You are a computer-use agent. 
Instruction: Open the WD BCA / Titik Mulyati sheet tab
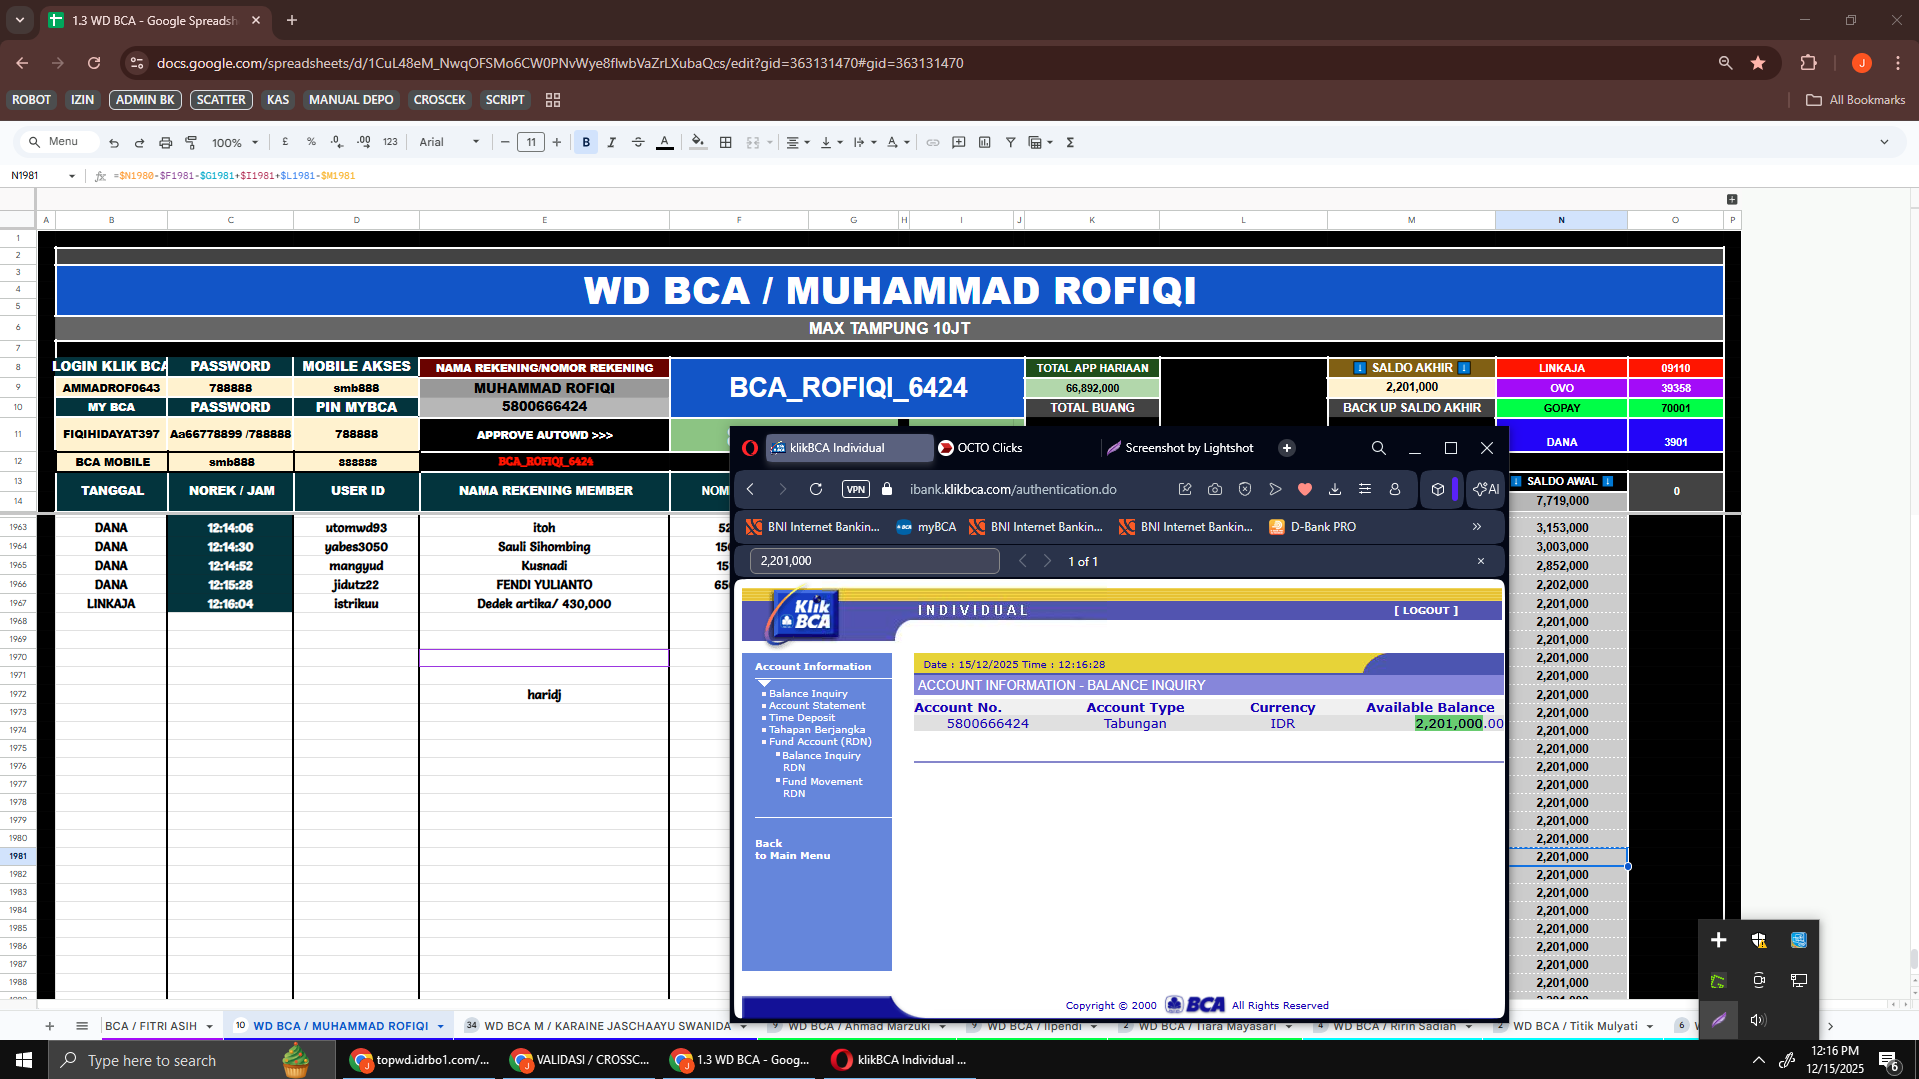tap(1576, 1026)
